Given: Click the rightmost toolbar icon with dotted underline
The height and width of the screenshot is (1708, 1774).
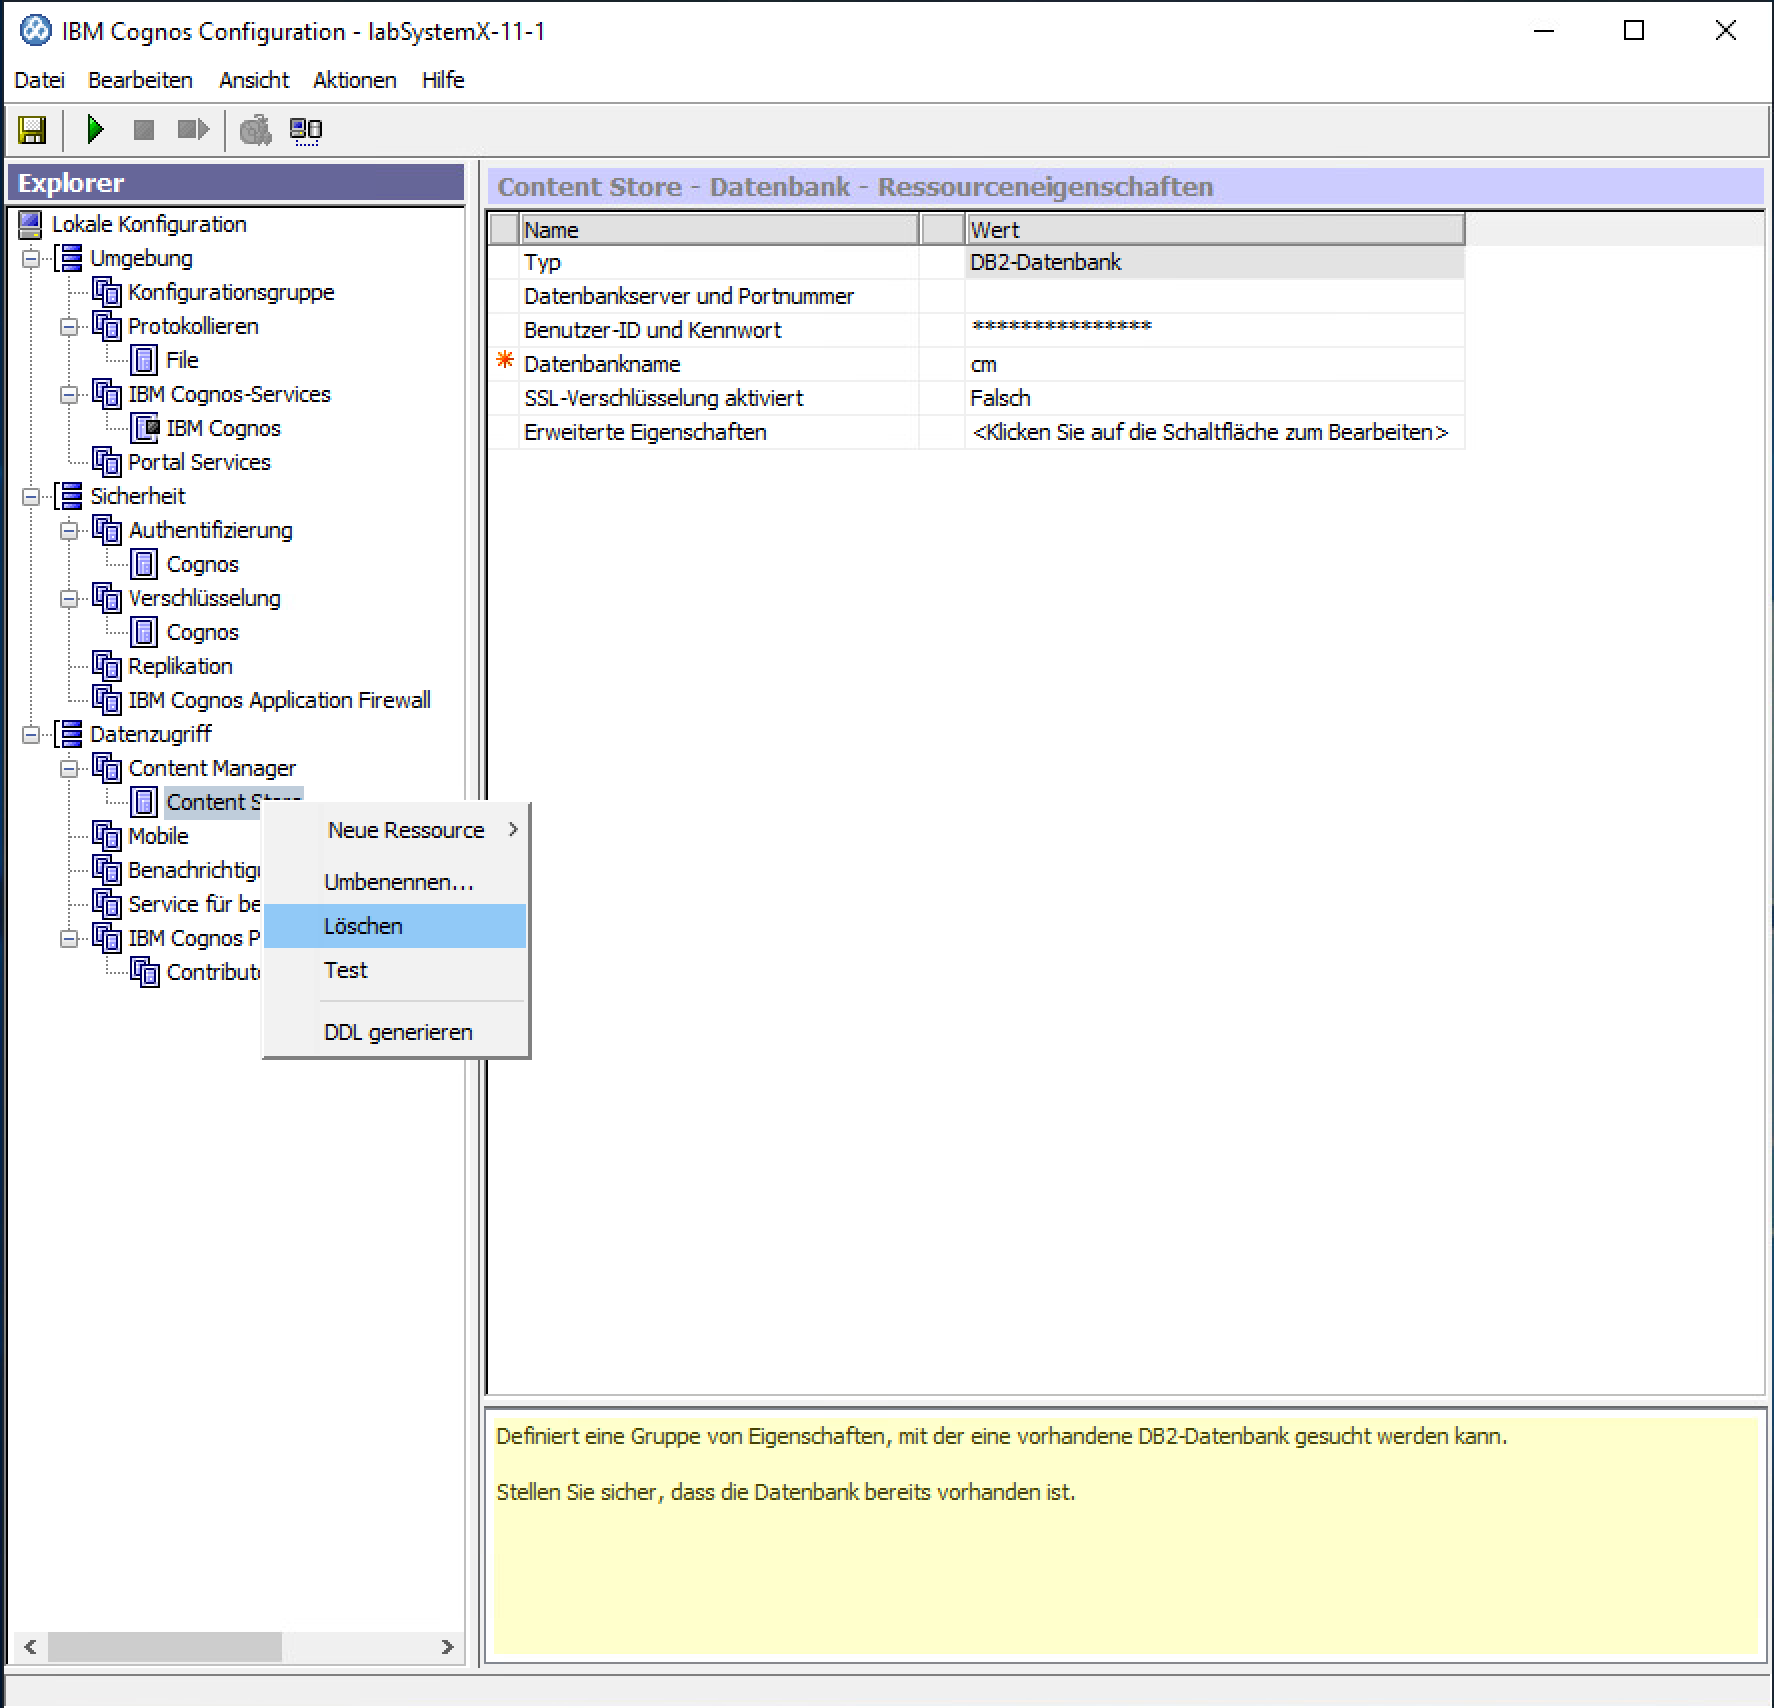Looking at the screenshot, I should pos(306,130).
